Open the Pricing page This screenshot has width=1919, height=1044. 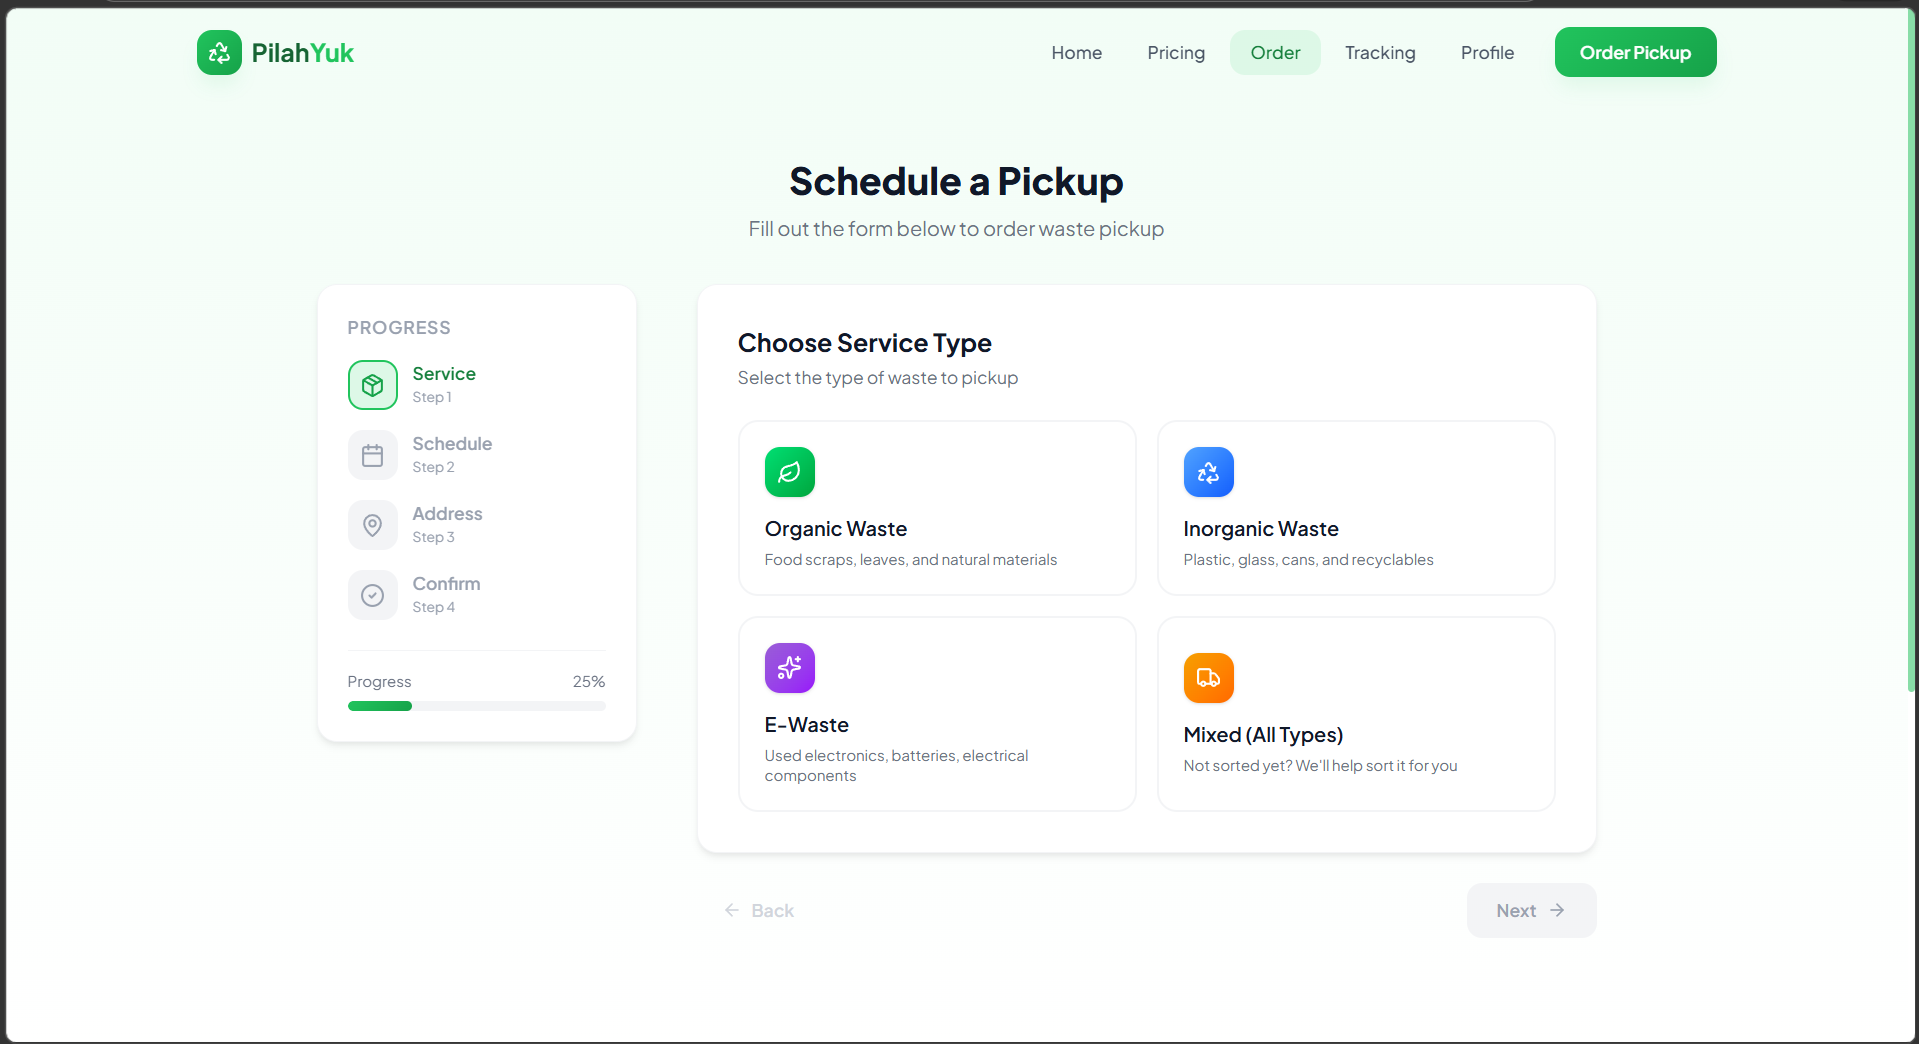tap(1176, 53)
